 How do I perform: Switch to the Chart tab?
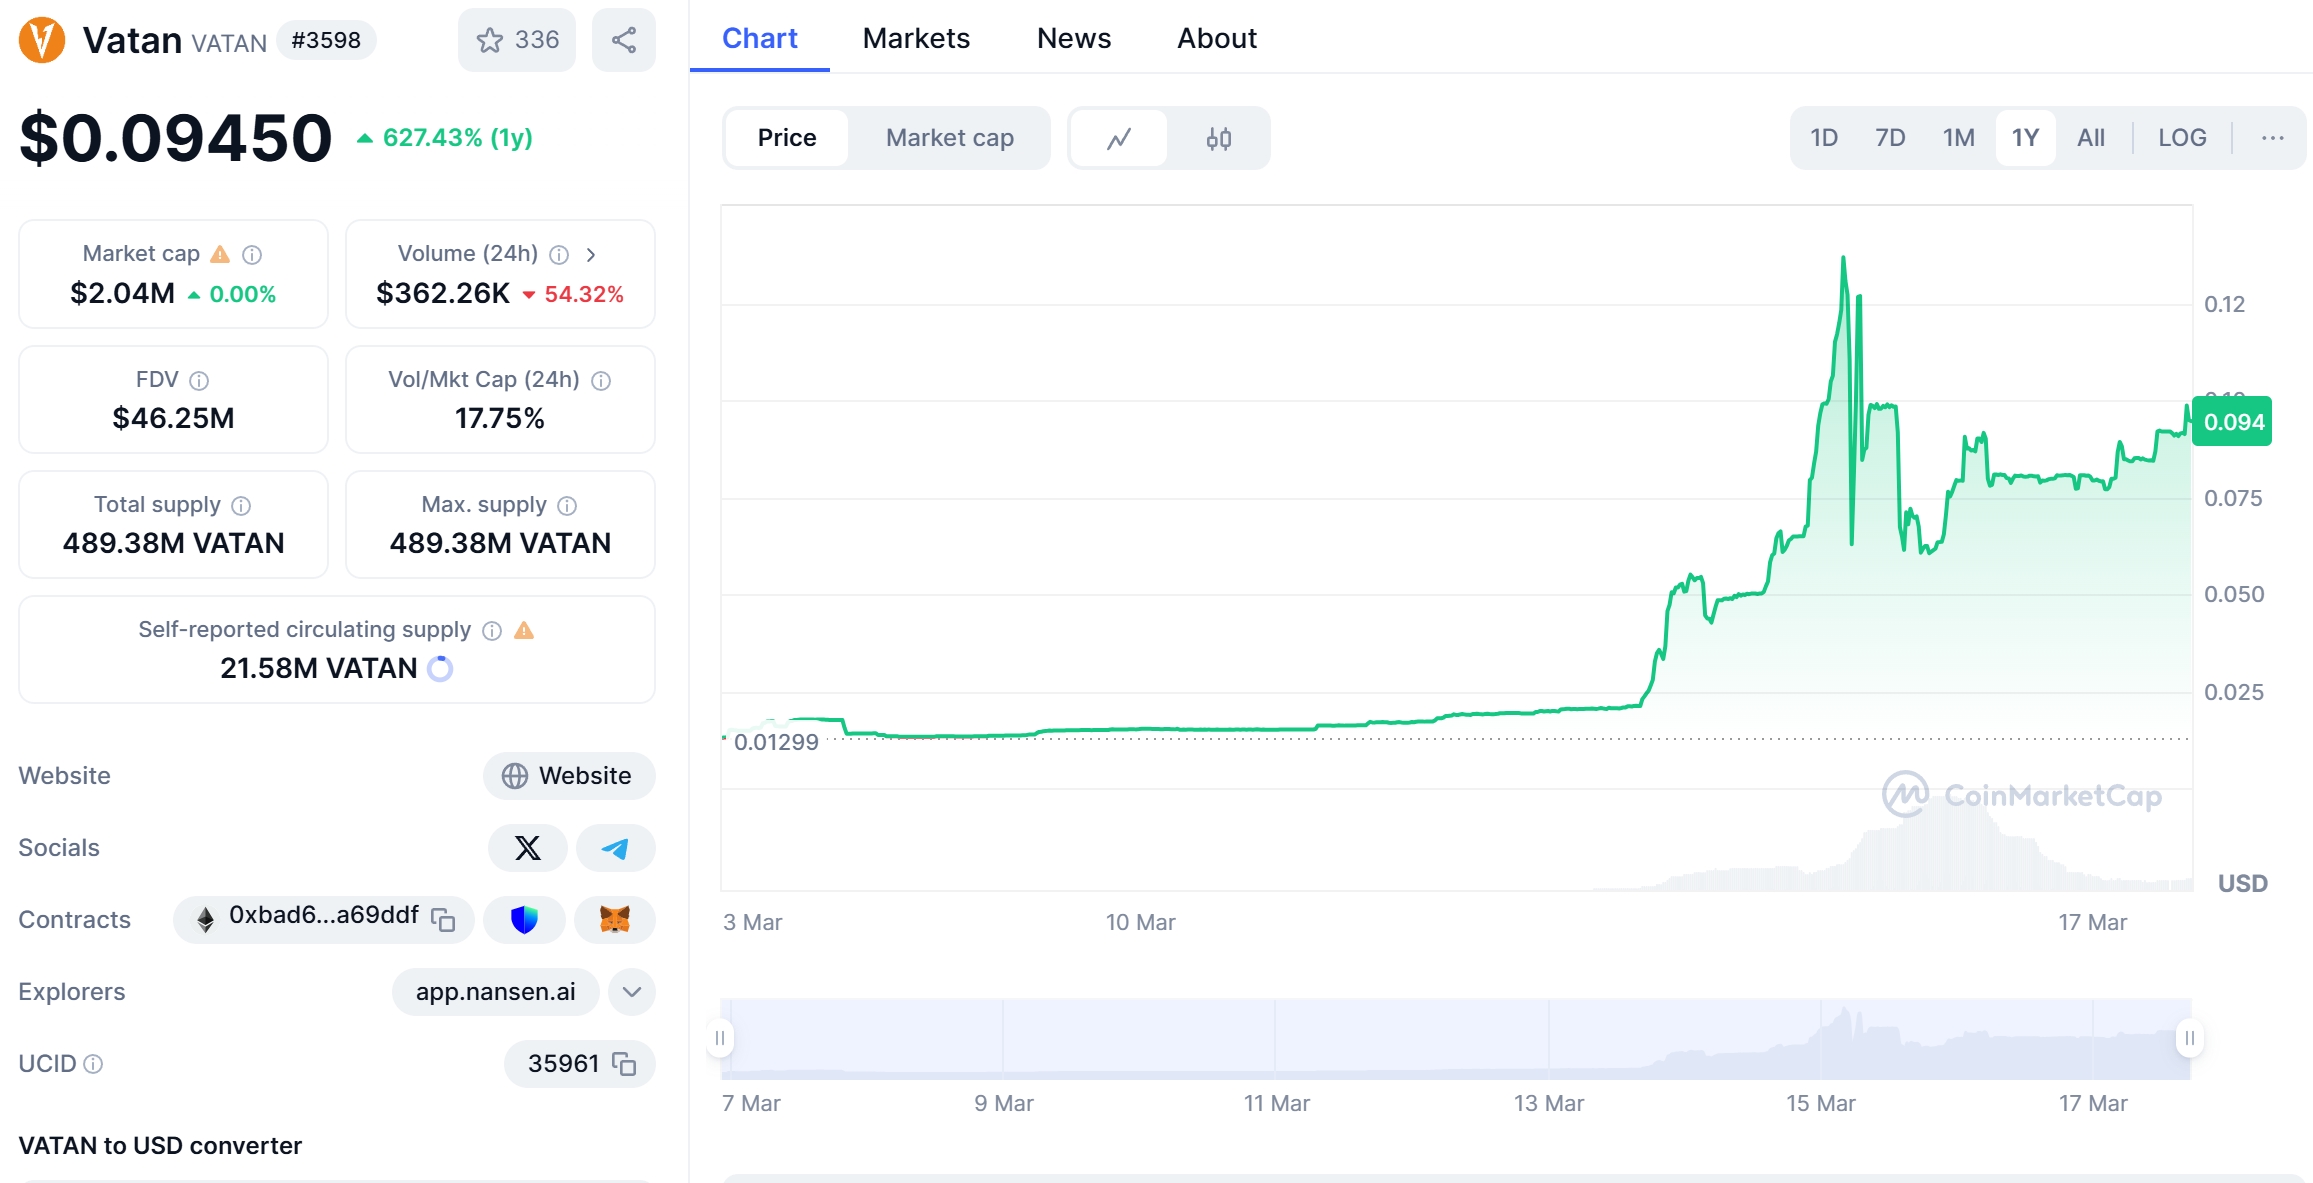click(x=760, y=38)
